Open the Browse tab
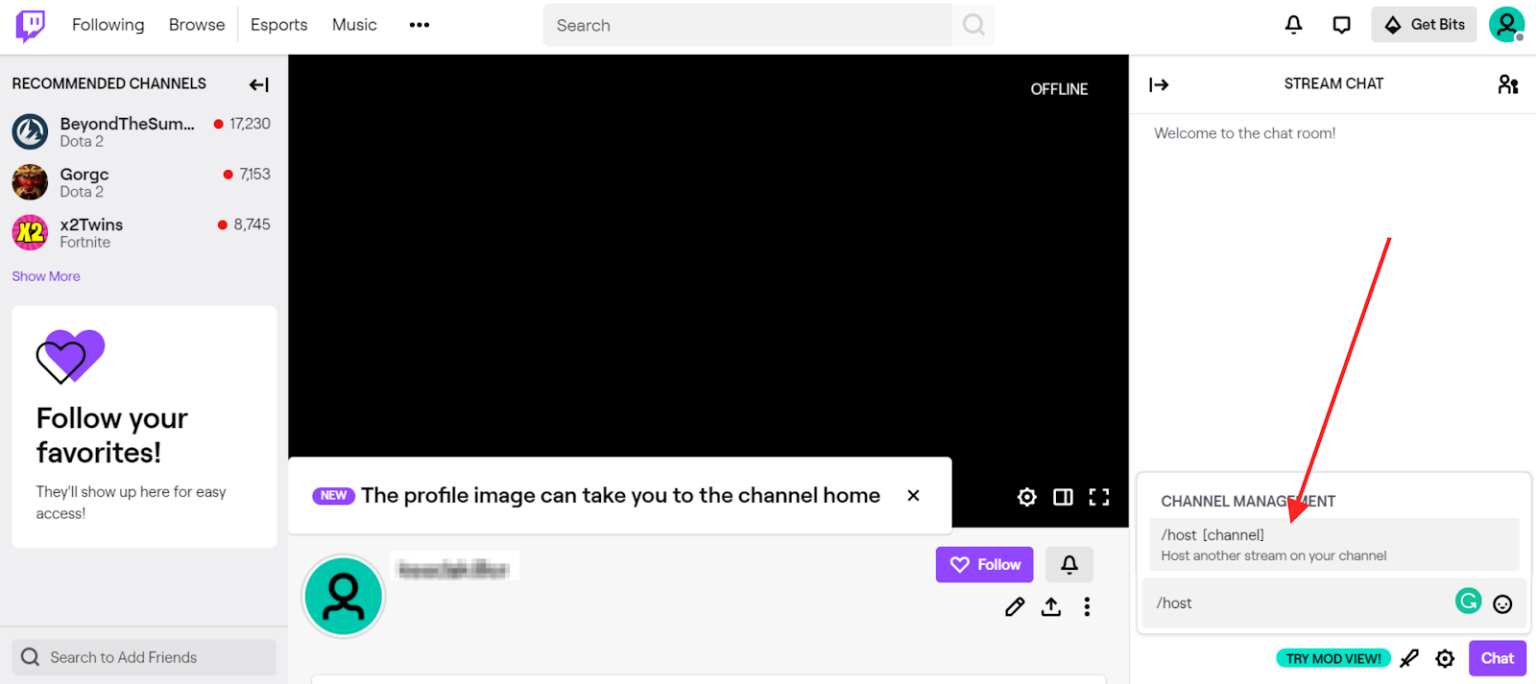Image resolution: width=1536 pixels, height=684 pixels. pos(196,25)
